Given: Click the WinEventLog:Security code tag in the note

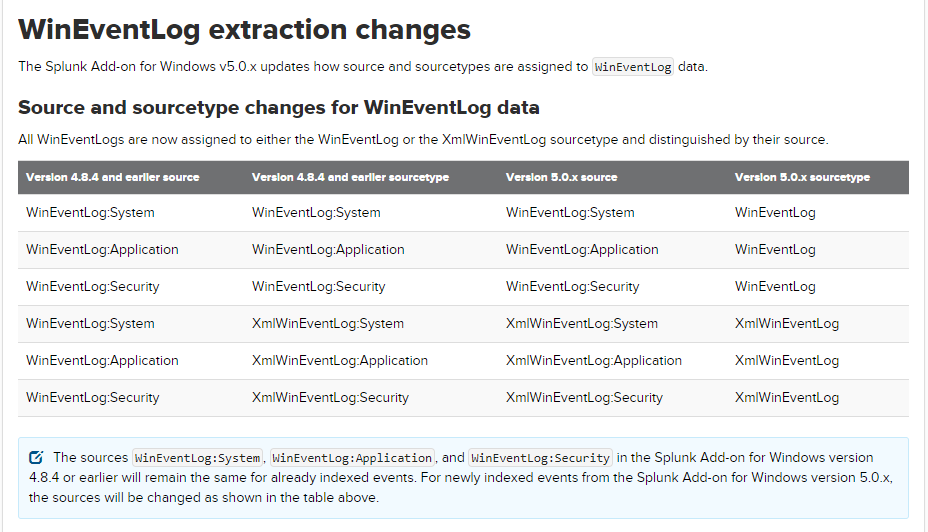Looking at the screenshot, I should tap(540, 458).
